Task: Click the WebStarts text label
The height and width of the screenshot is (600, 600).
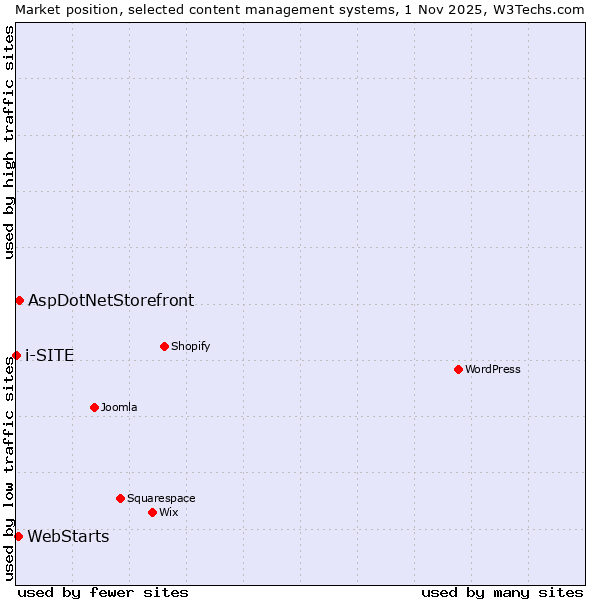Action: click(68, 537)
